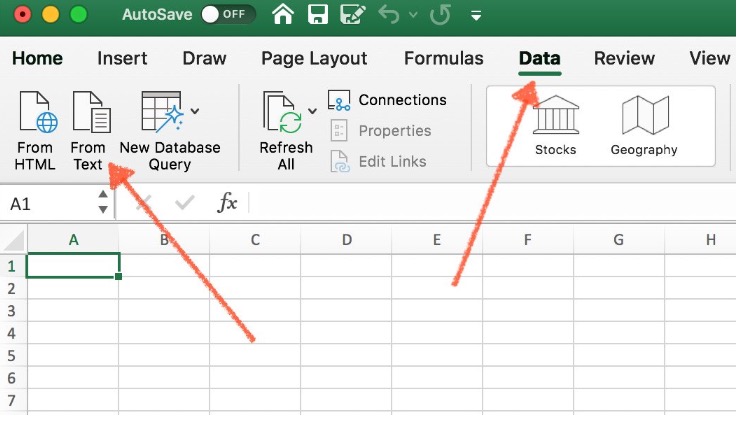The height and width of the screenshot is (421, 740).
Task: Click the green full-screen window button
Action: click(78, 15)
